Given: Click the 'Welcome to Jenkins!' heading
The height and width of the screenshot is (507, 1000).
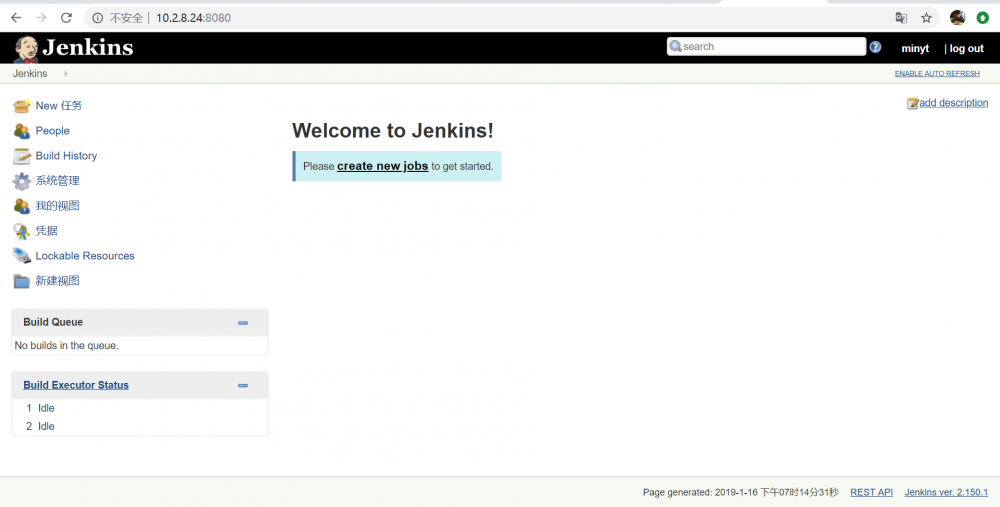Looking at the screenshot, I should (393, 131).
